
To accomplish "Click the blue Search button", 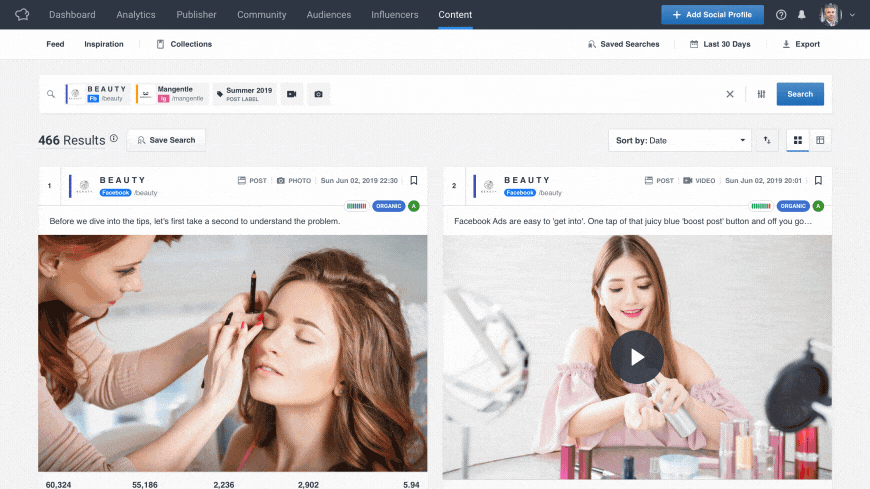I will (x=800, y=94).
